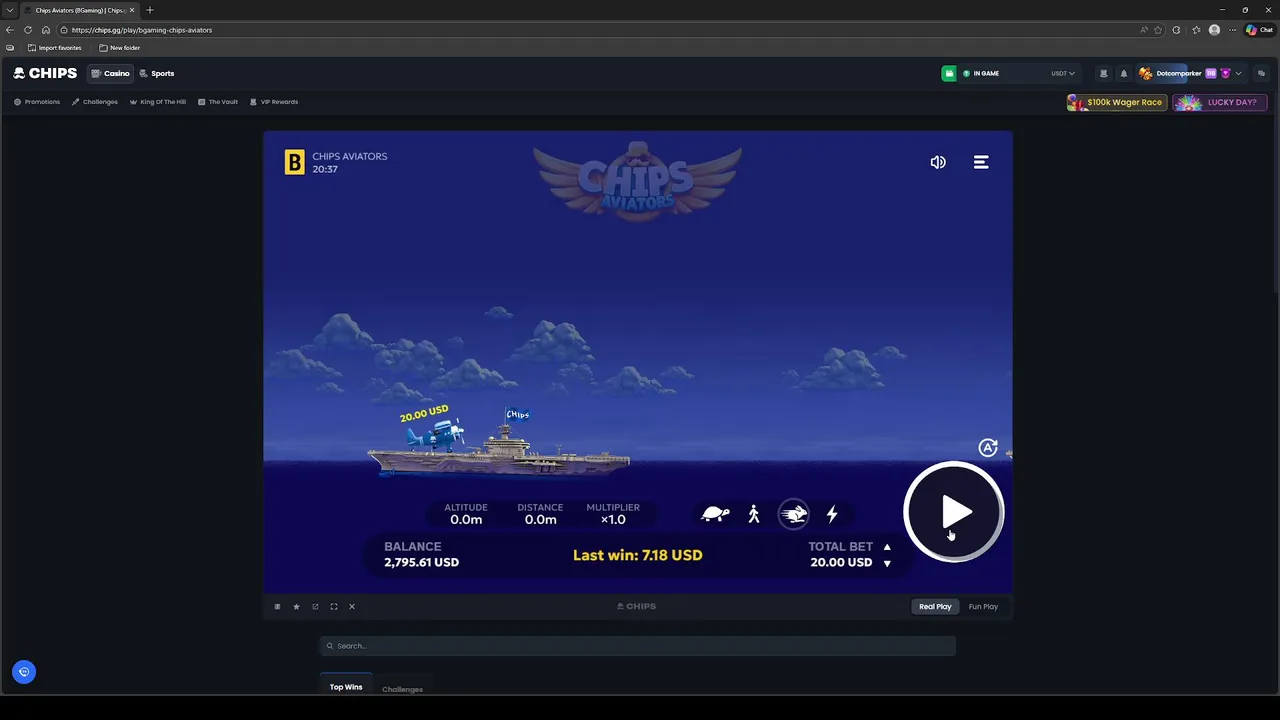Open the browser Chat copilot button
1280x720 pixels.
tap(1259, 30)
